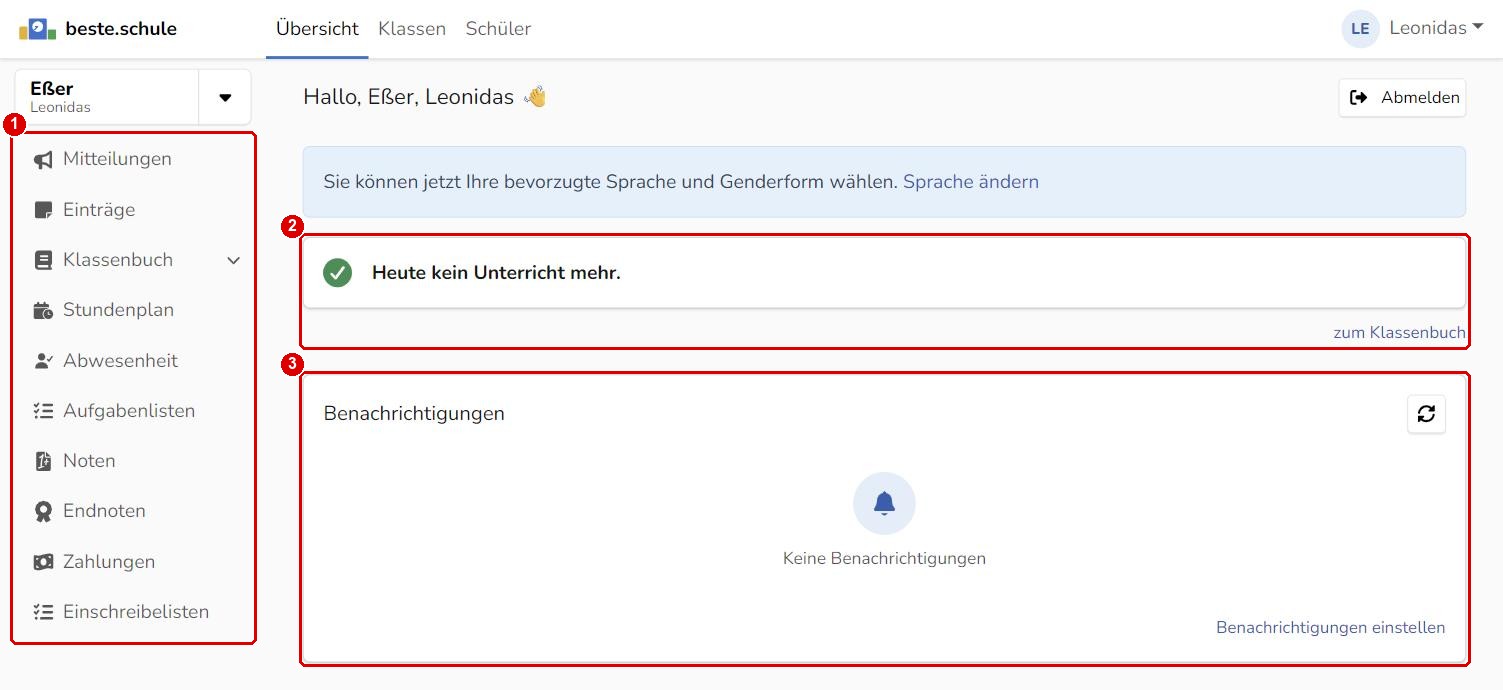
Task: Click the Klassenbuch book icon
Action: (43, 260)
